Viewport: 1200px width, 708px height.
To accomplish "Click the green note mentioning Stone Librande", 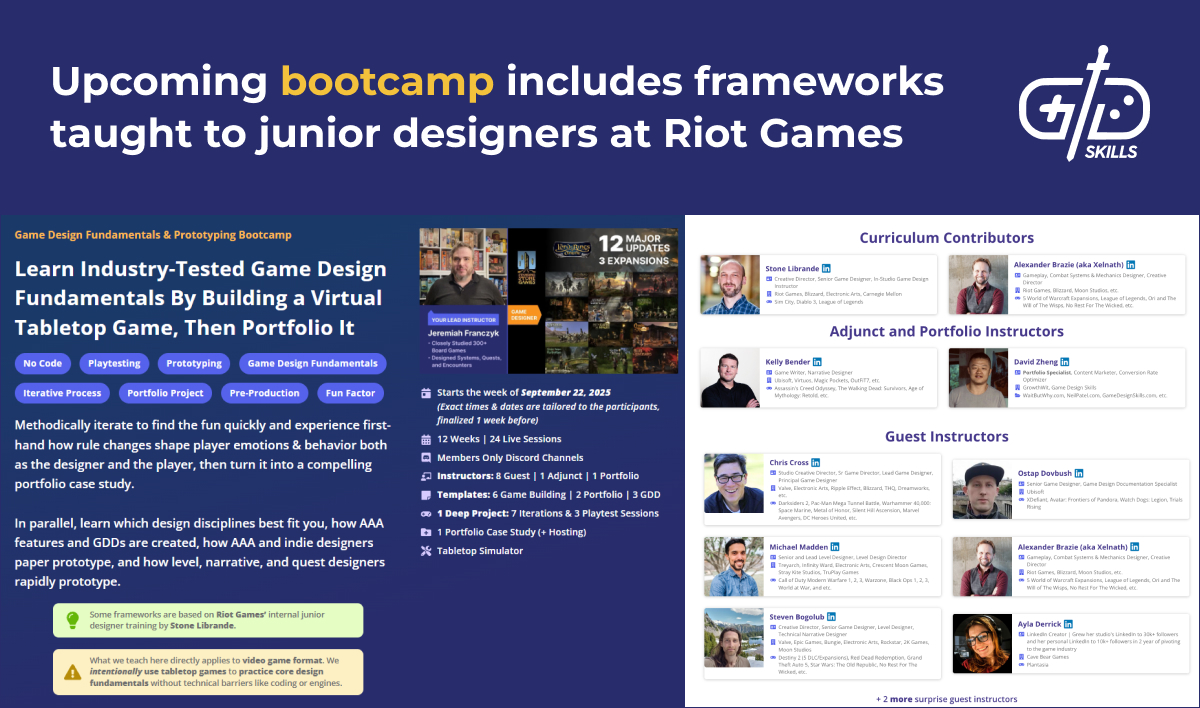I will [x=208, y=620].
